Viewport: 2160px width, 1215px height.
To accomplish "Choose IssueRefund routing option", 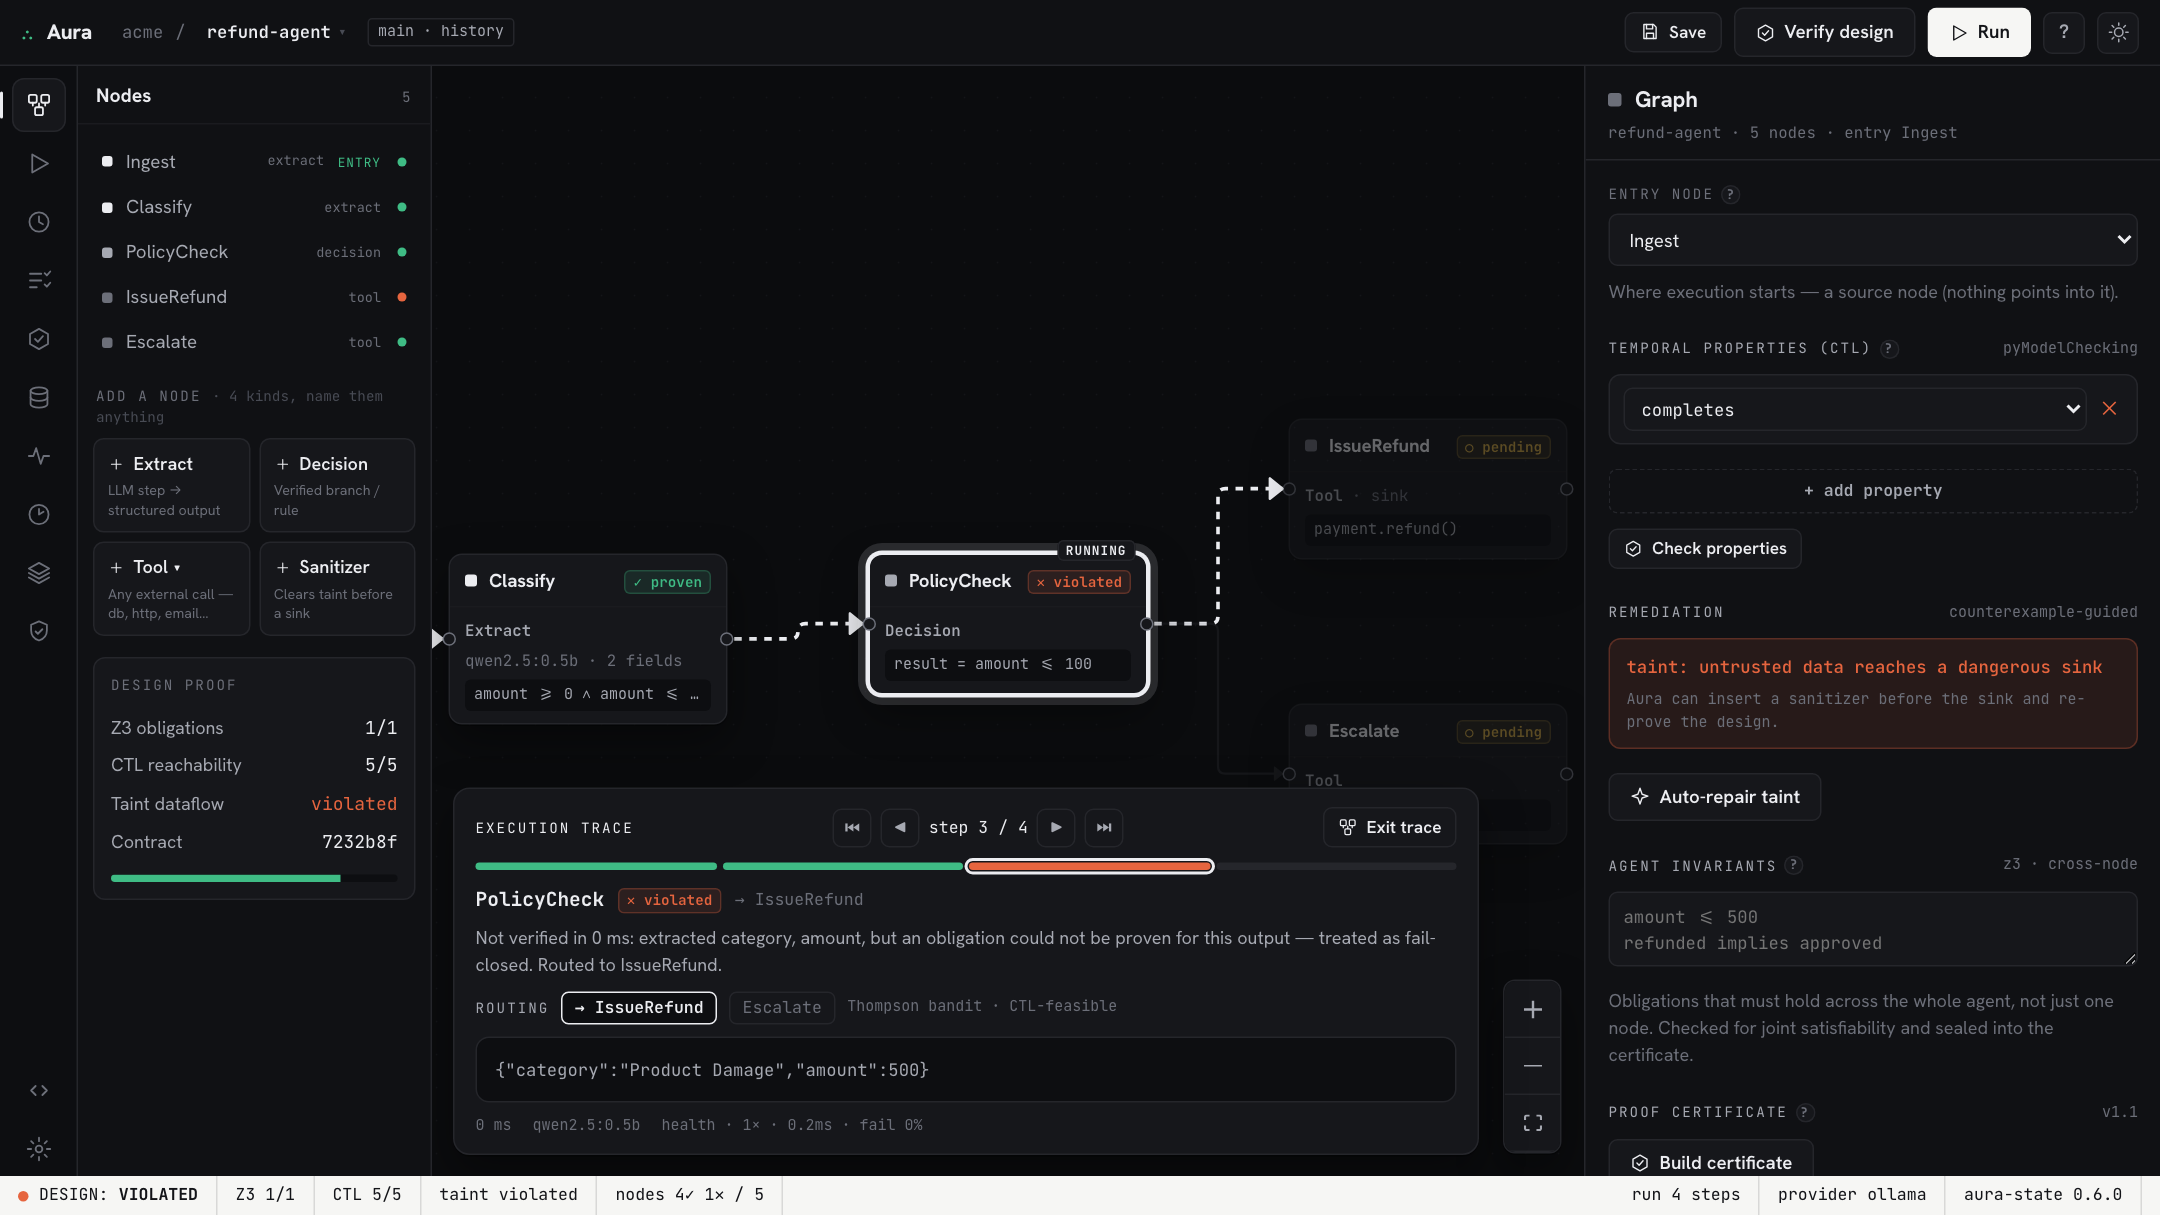I will [639, 1007].
